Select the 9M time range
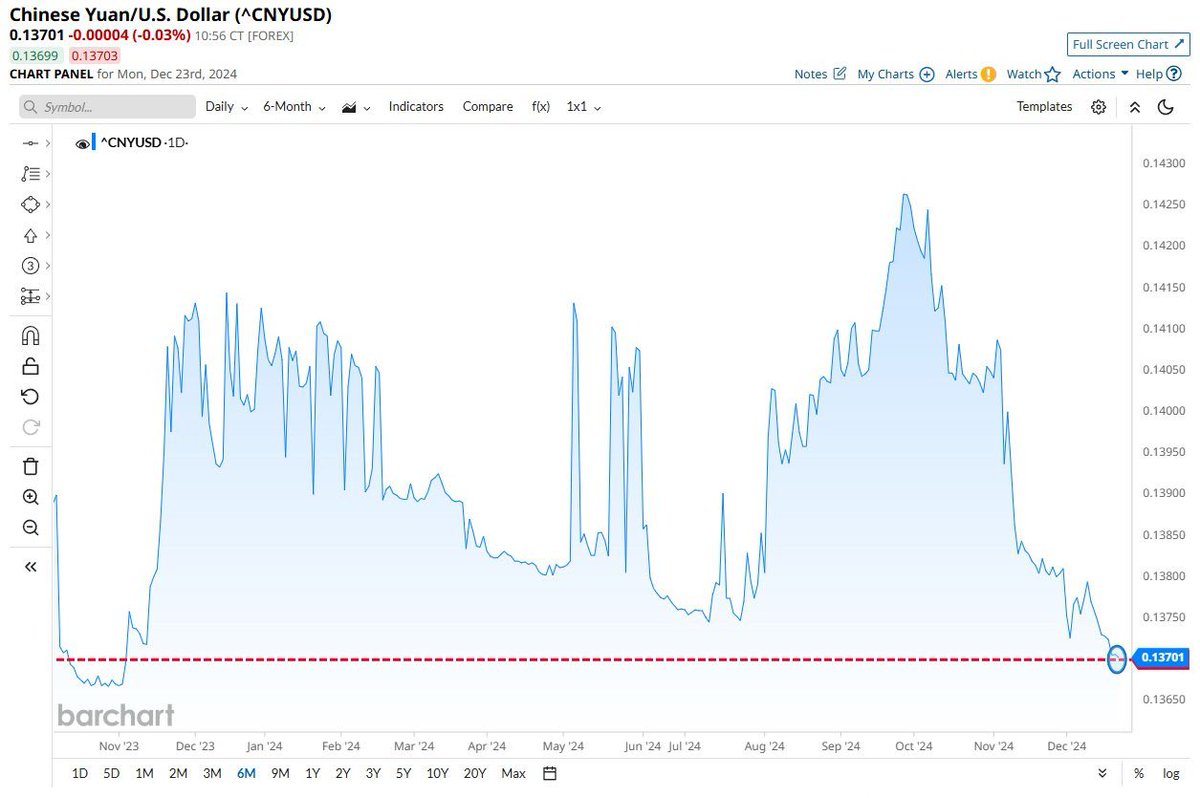Viewport: 1200px width, 798px height. [280, 773]
